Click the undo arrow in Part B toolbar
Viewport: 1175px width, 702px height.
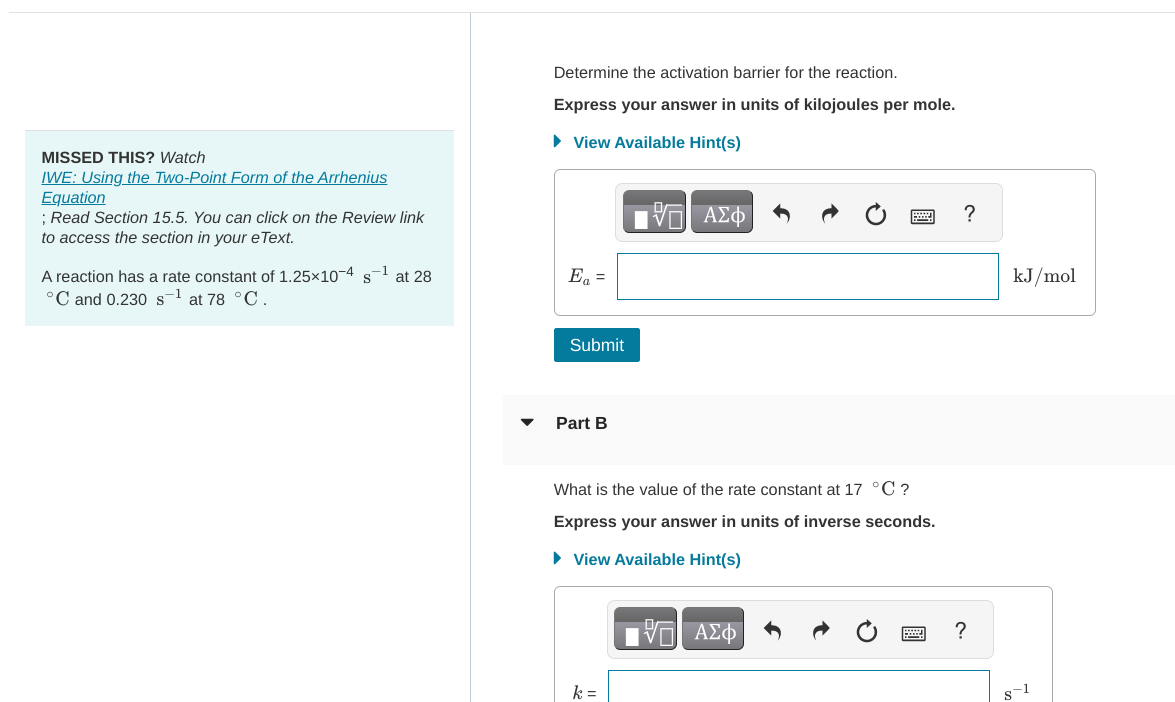774,630
